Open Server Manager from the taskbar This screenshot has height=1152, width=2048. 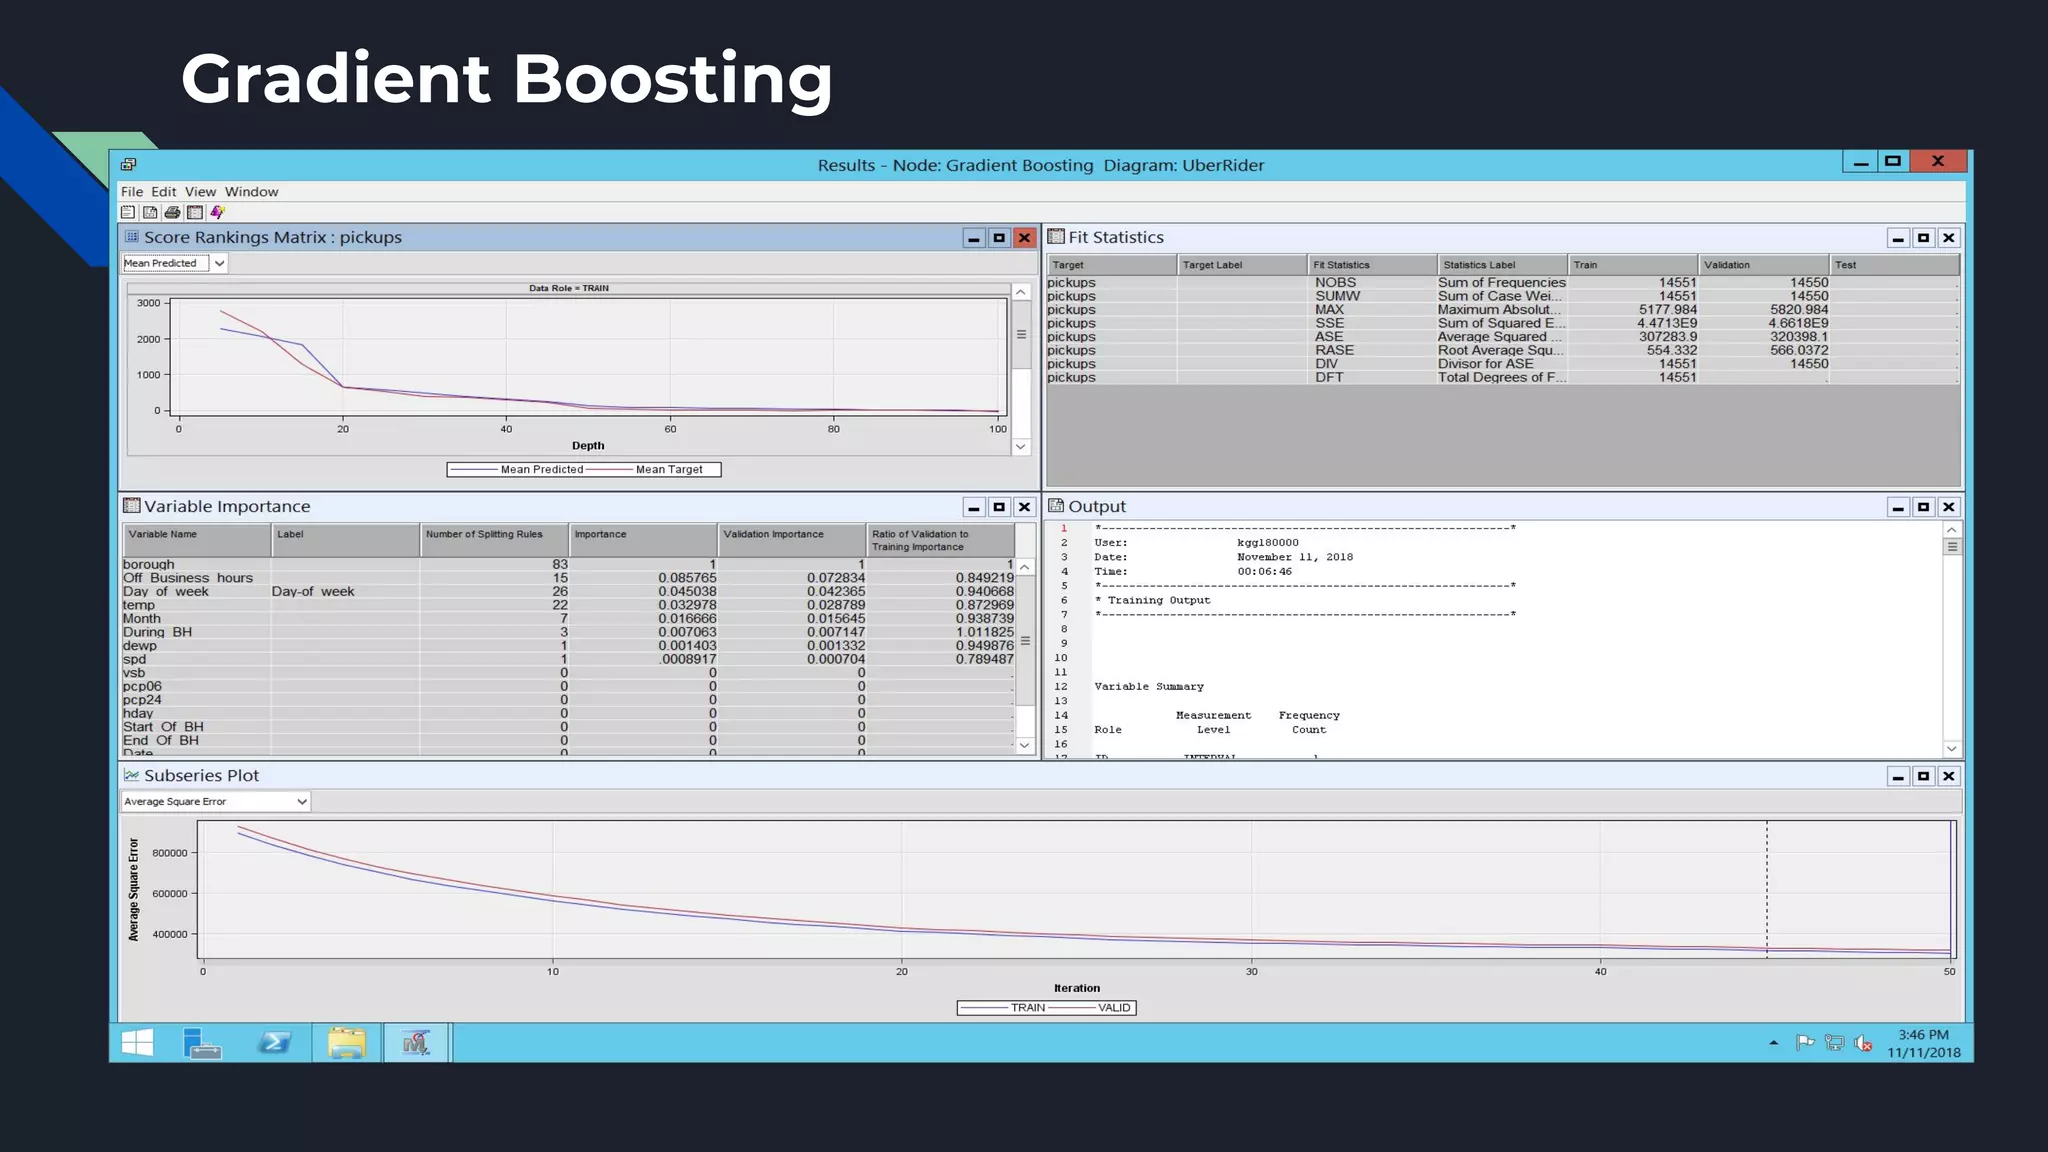[202, 1043]
